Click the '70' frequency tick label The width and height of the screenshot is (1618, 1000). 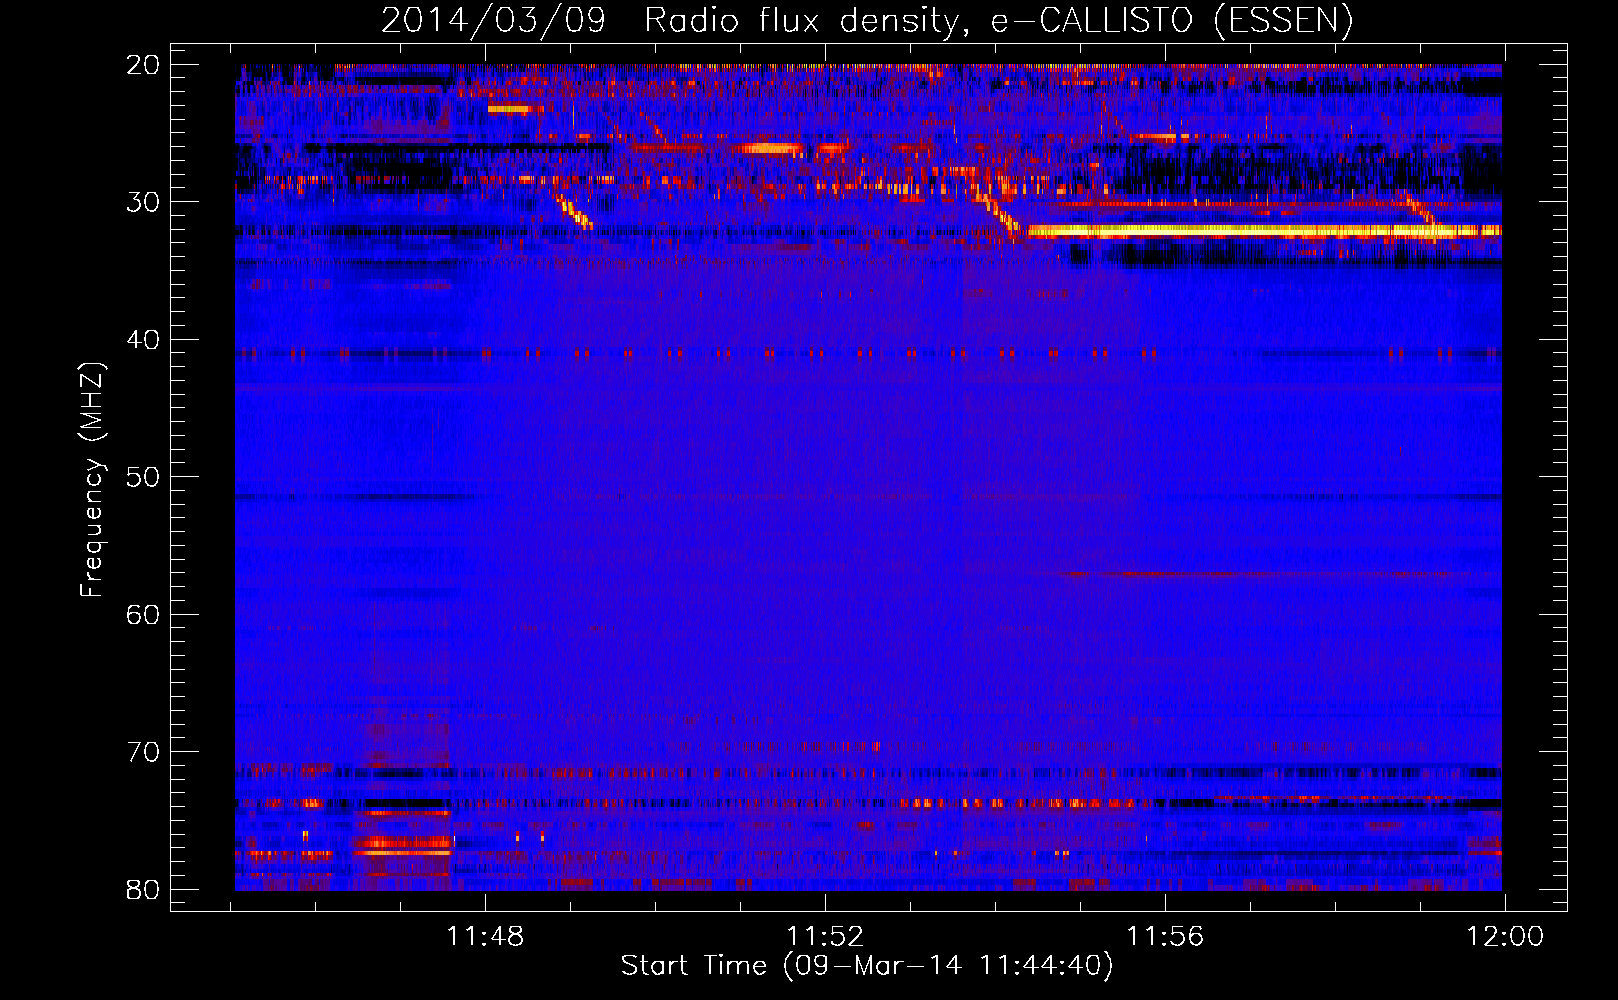tap(144, 752)
